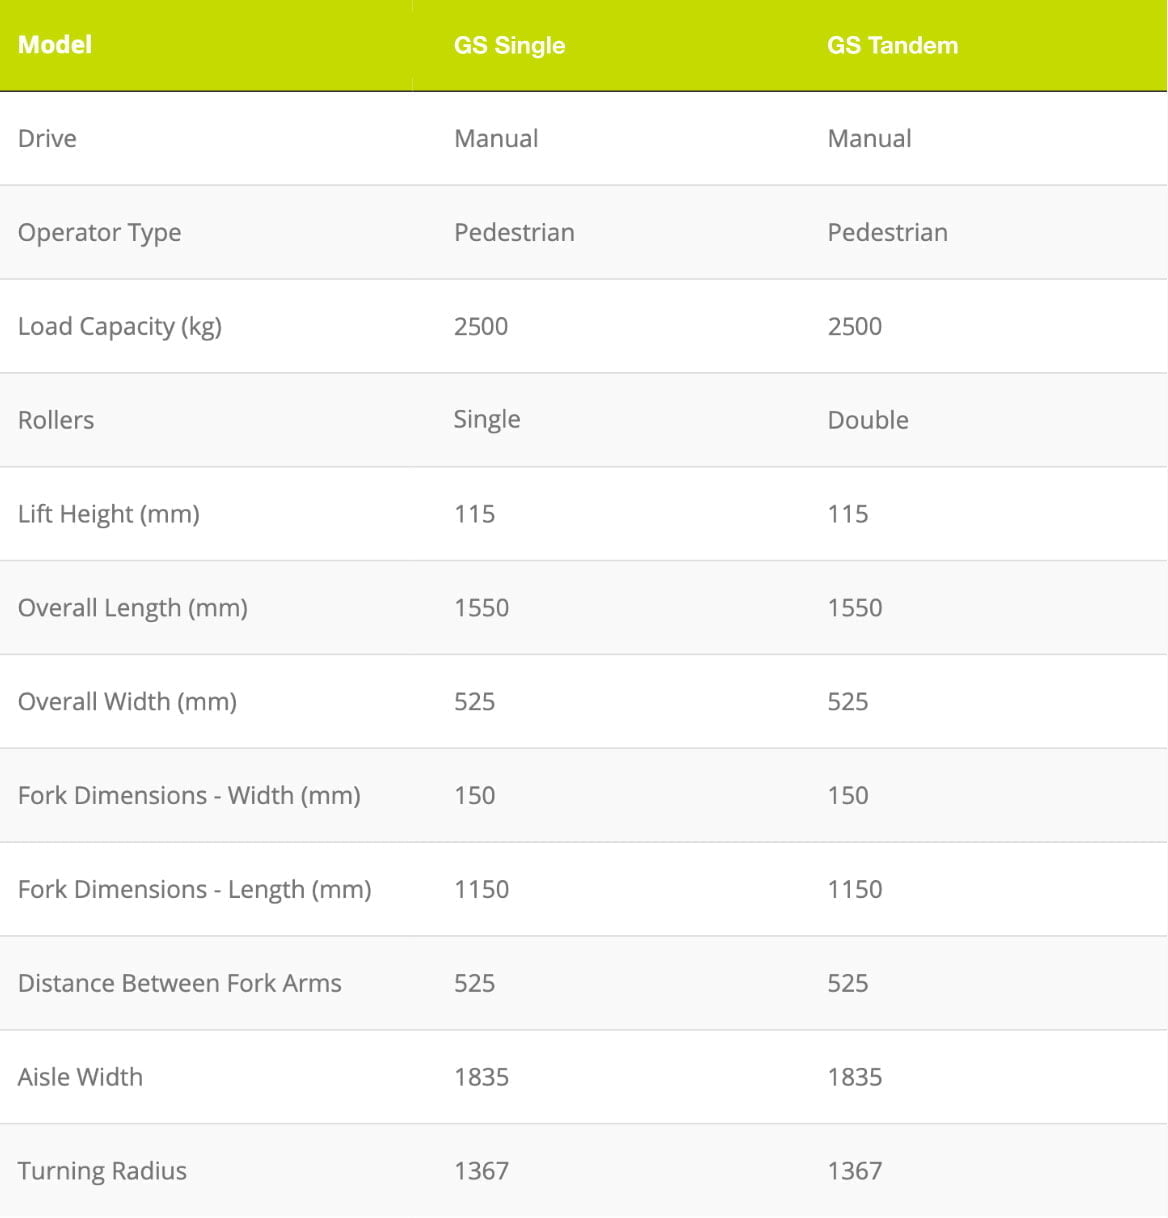Click the Distance Between Fork Arms label
This screenshot has height=1218, width=1168.
point(179,983)
